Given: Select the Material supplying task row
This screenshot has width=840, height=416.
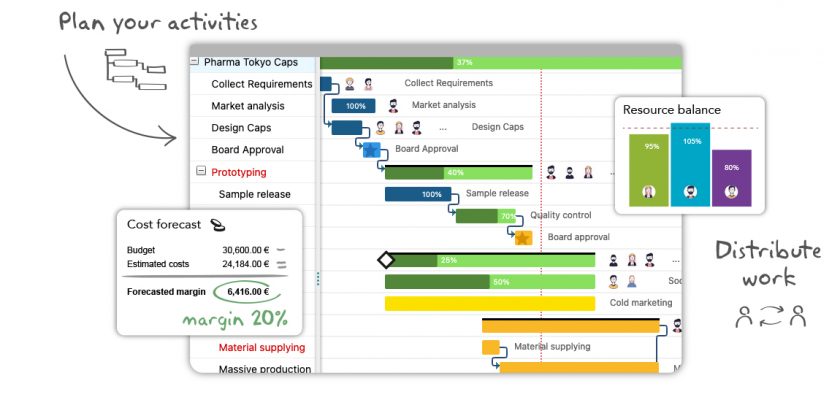Looking at the screenshot, I should pos(261,347).
